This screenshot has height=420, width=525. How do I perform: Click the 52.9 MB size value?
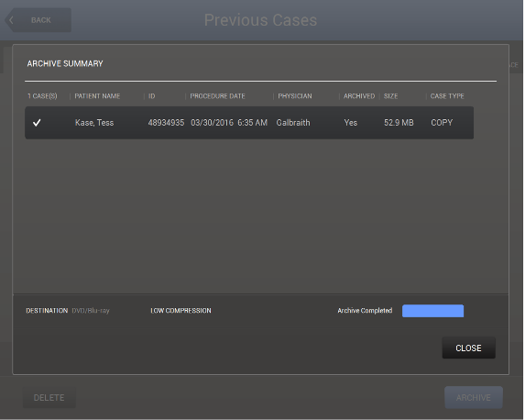pos(398,123)
